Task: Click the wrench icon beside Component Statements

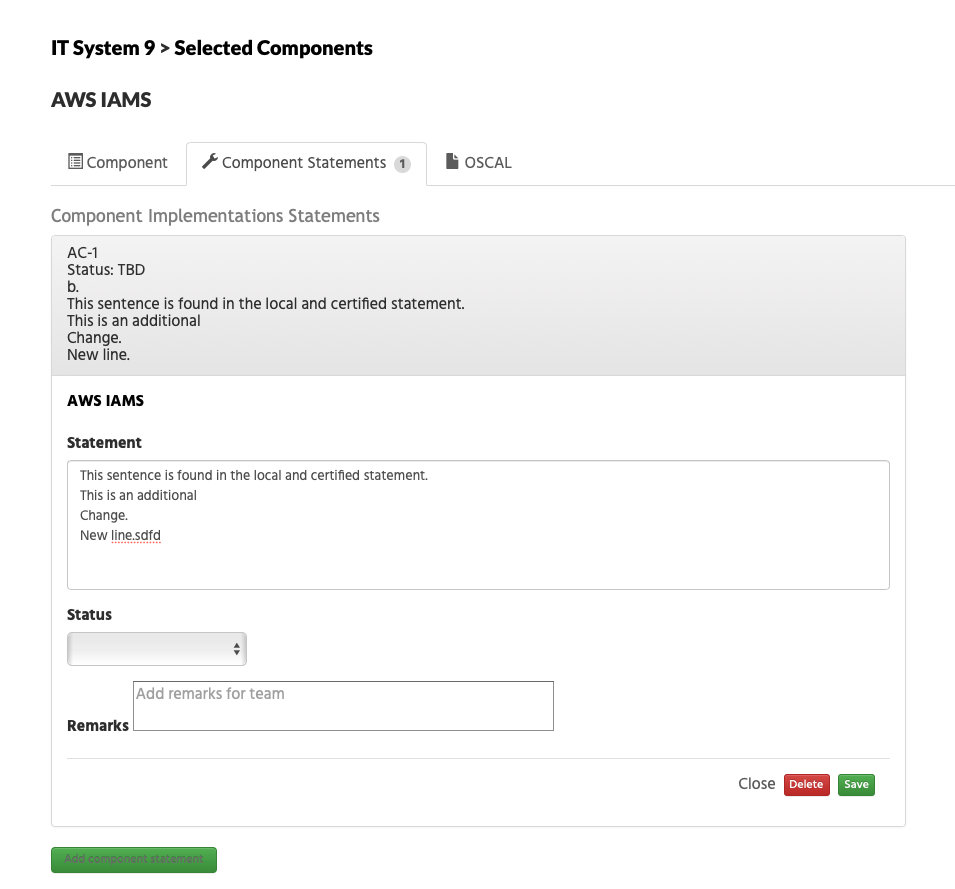Action: 211,161
